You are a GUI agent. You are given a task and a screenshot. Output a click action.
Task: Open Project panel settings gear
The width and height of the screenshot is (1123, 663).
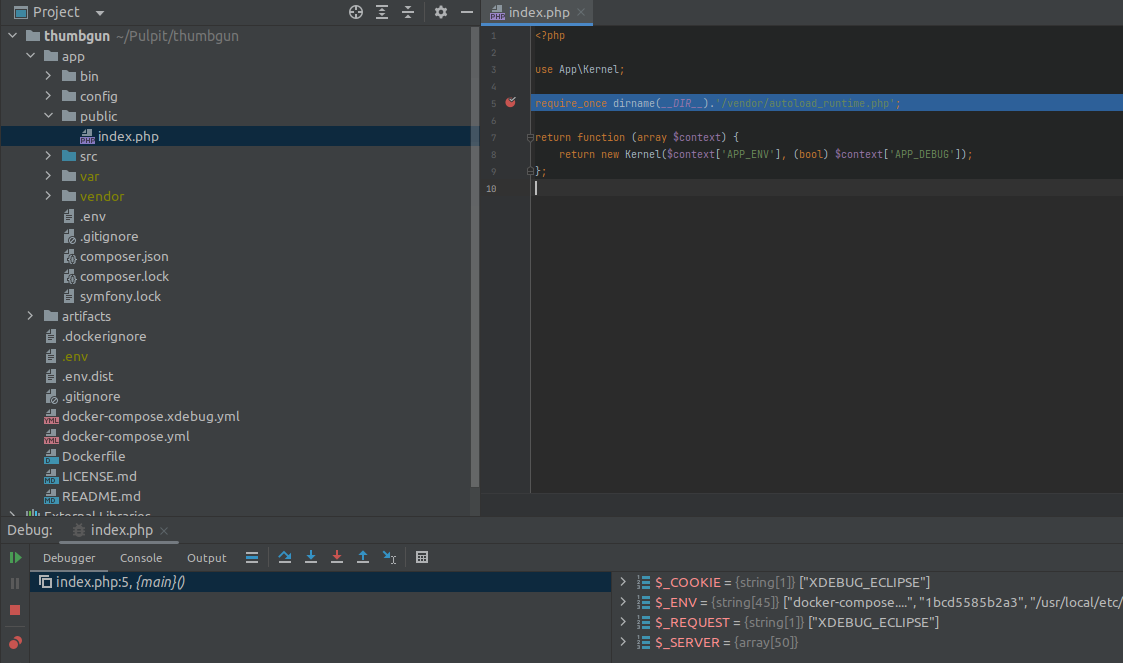[440, 12]
